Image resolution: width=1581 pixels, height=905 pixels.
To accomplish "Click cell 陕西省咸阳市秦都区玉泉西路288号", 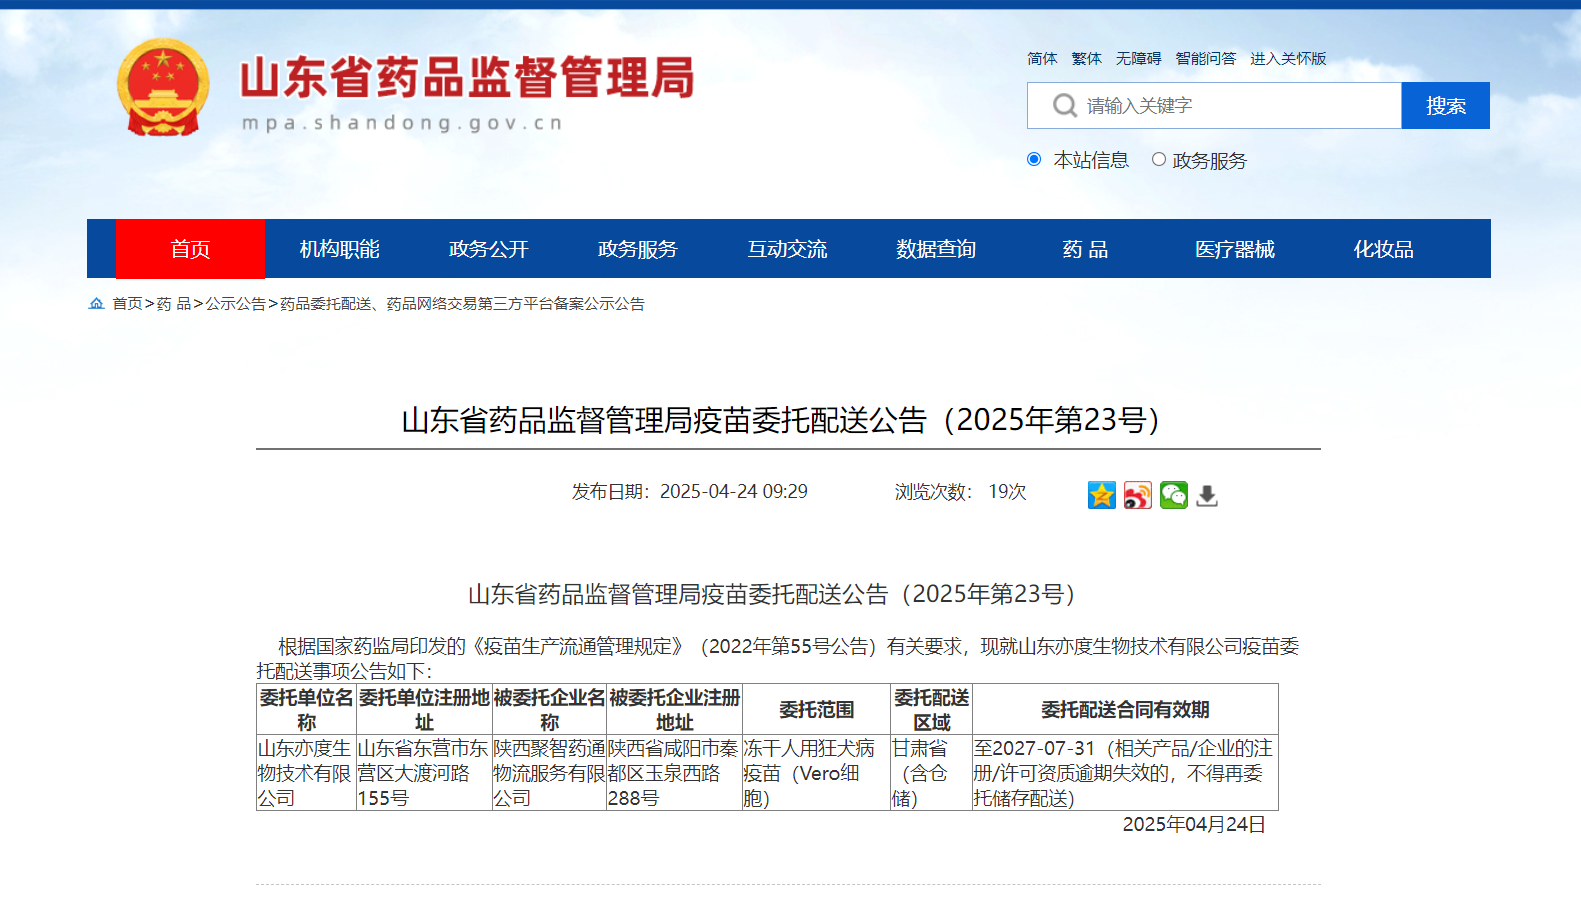I will (675, 773).
